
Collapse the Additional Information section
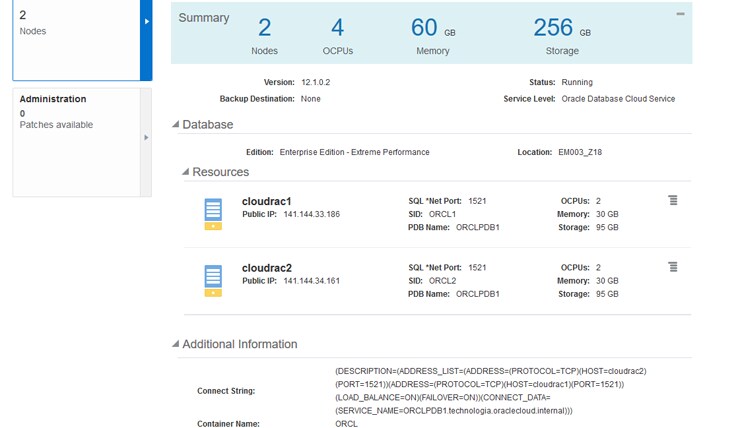[176, 344]
